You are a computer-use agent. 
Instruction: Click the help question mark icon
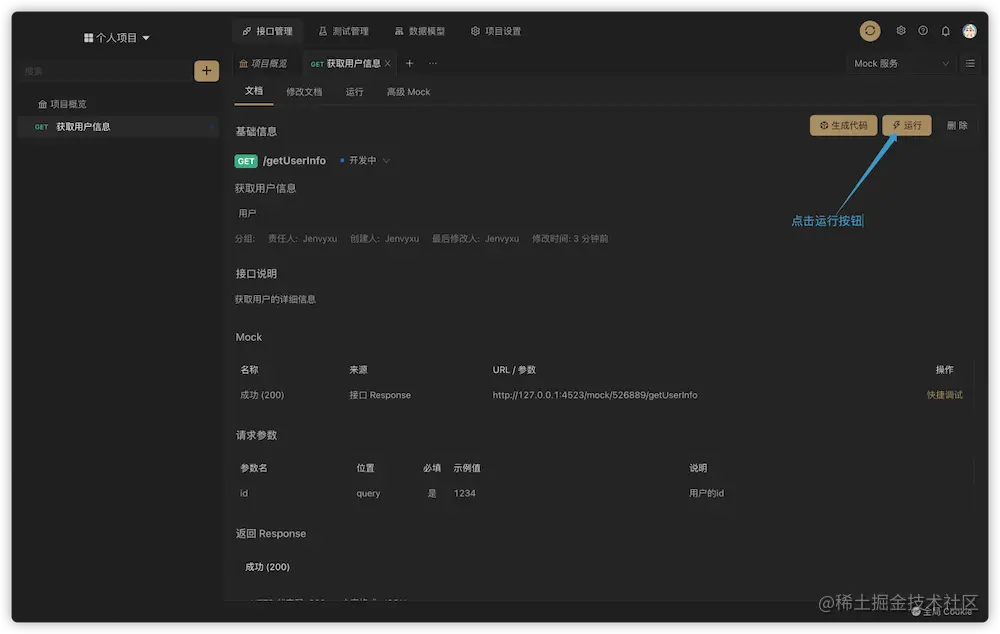[x=922, y=30]
